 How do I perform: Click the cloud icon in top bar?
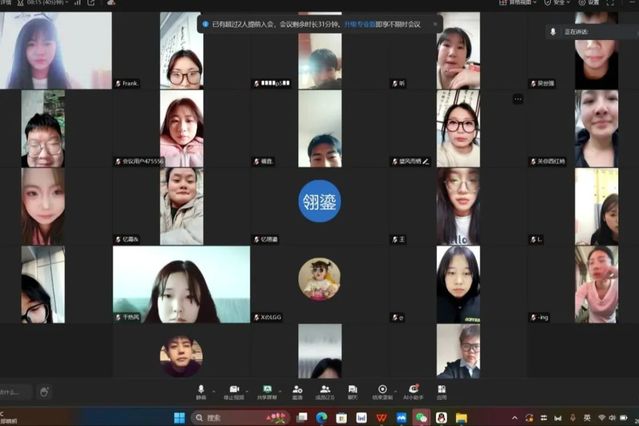[111, 2]
